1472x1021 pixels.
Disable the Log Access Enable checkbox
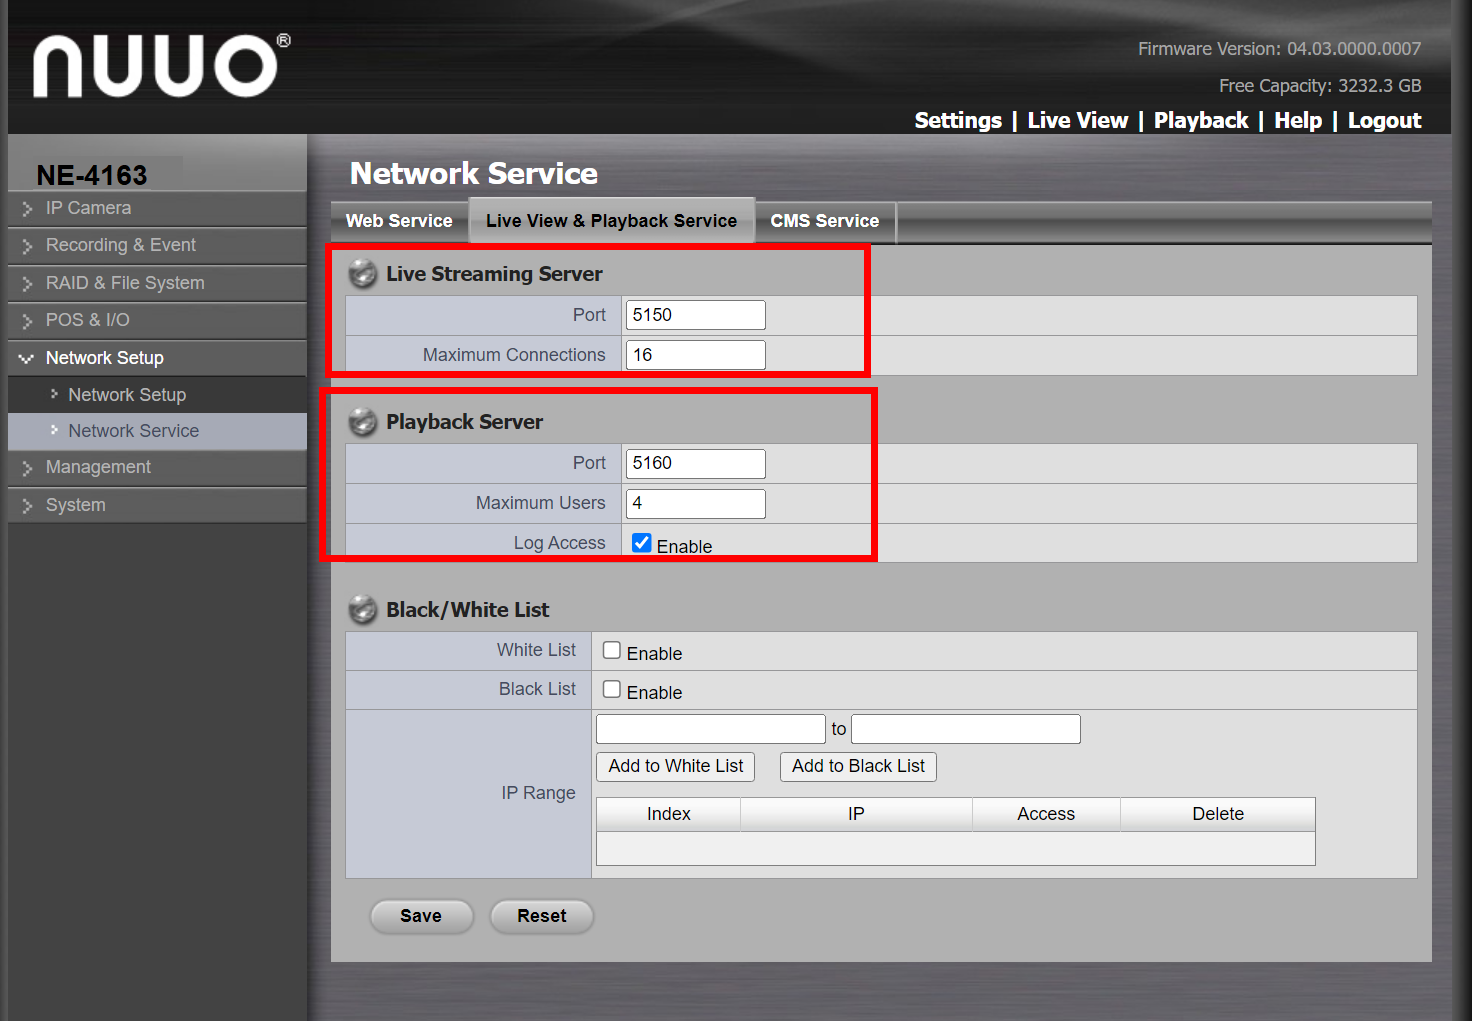[x=641, y=542]
